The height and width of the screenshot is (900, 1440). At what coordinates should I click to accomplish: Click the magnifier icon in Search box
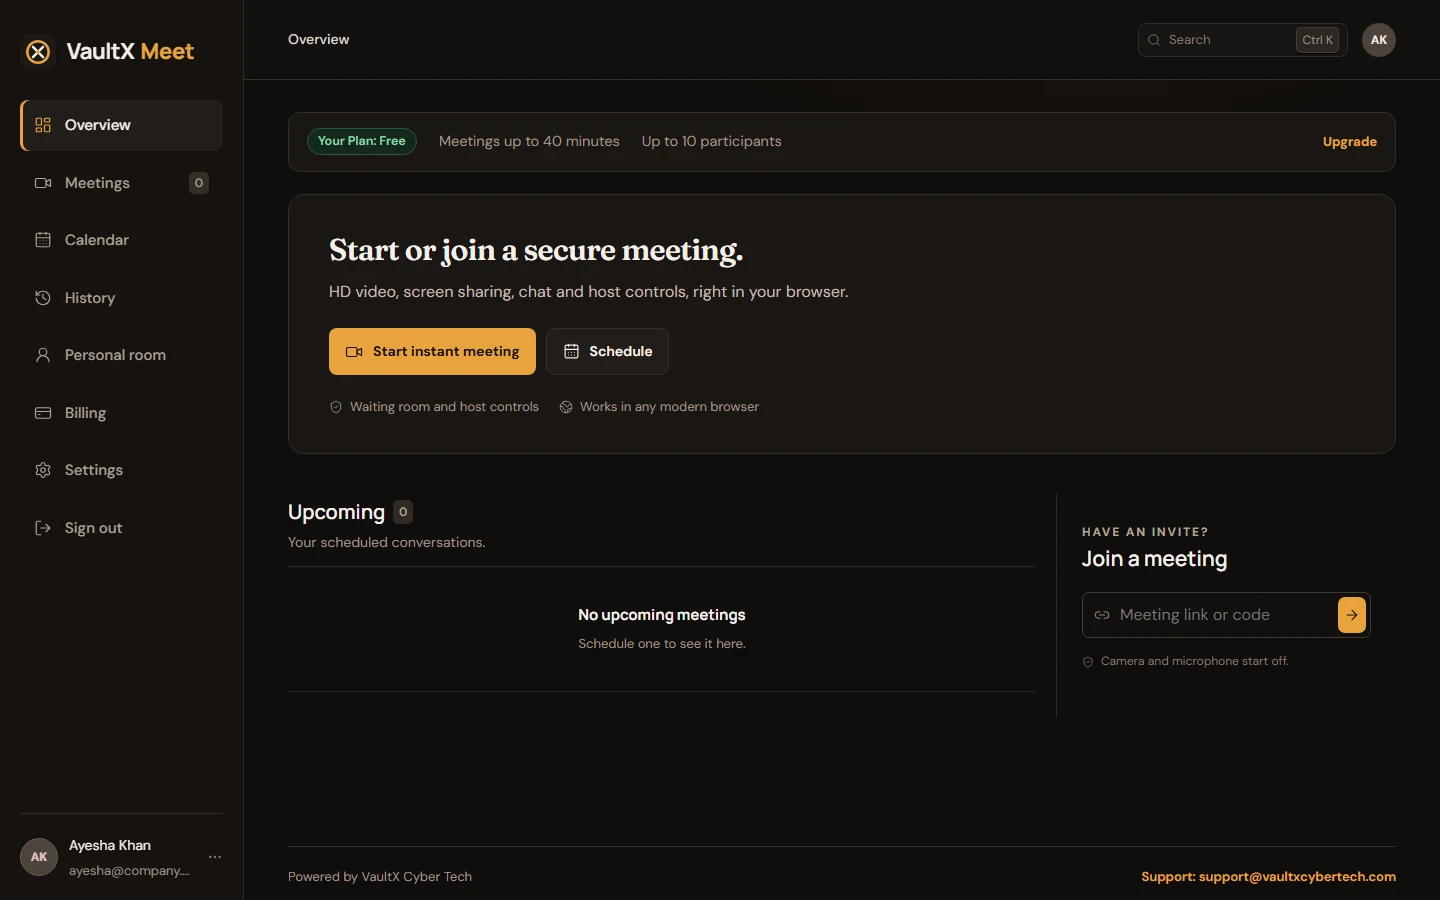pyautogui.click(x=1154, y=40)
